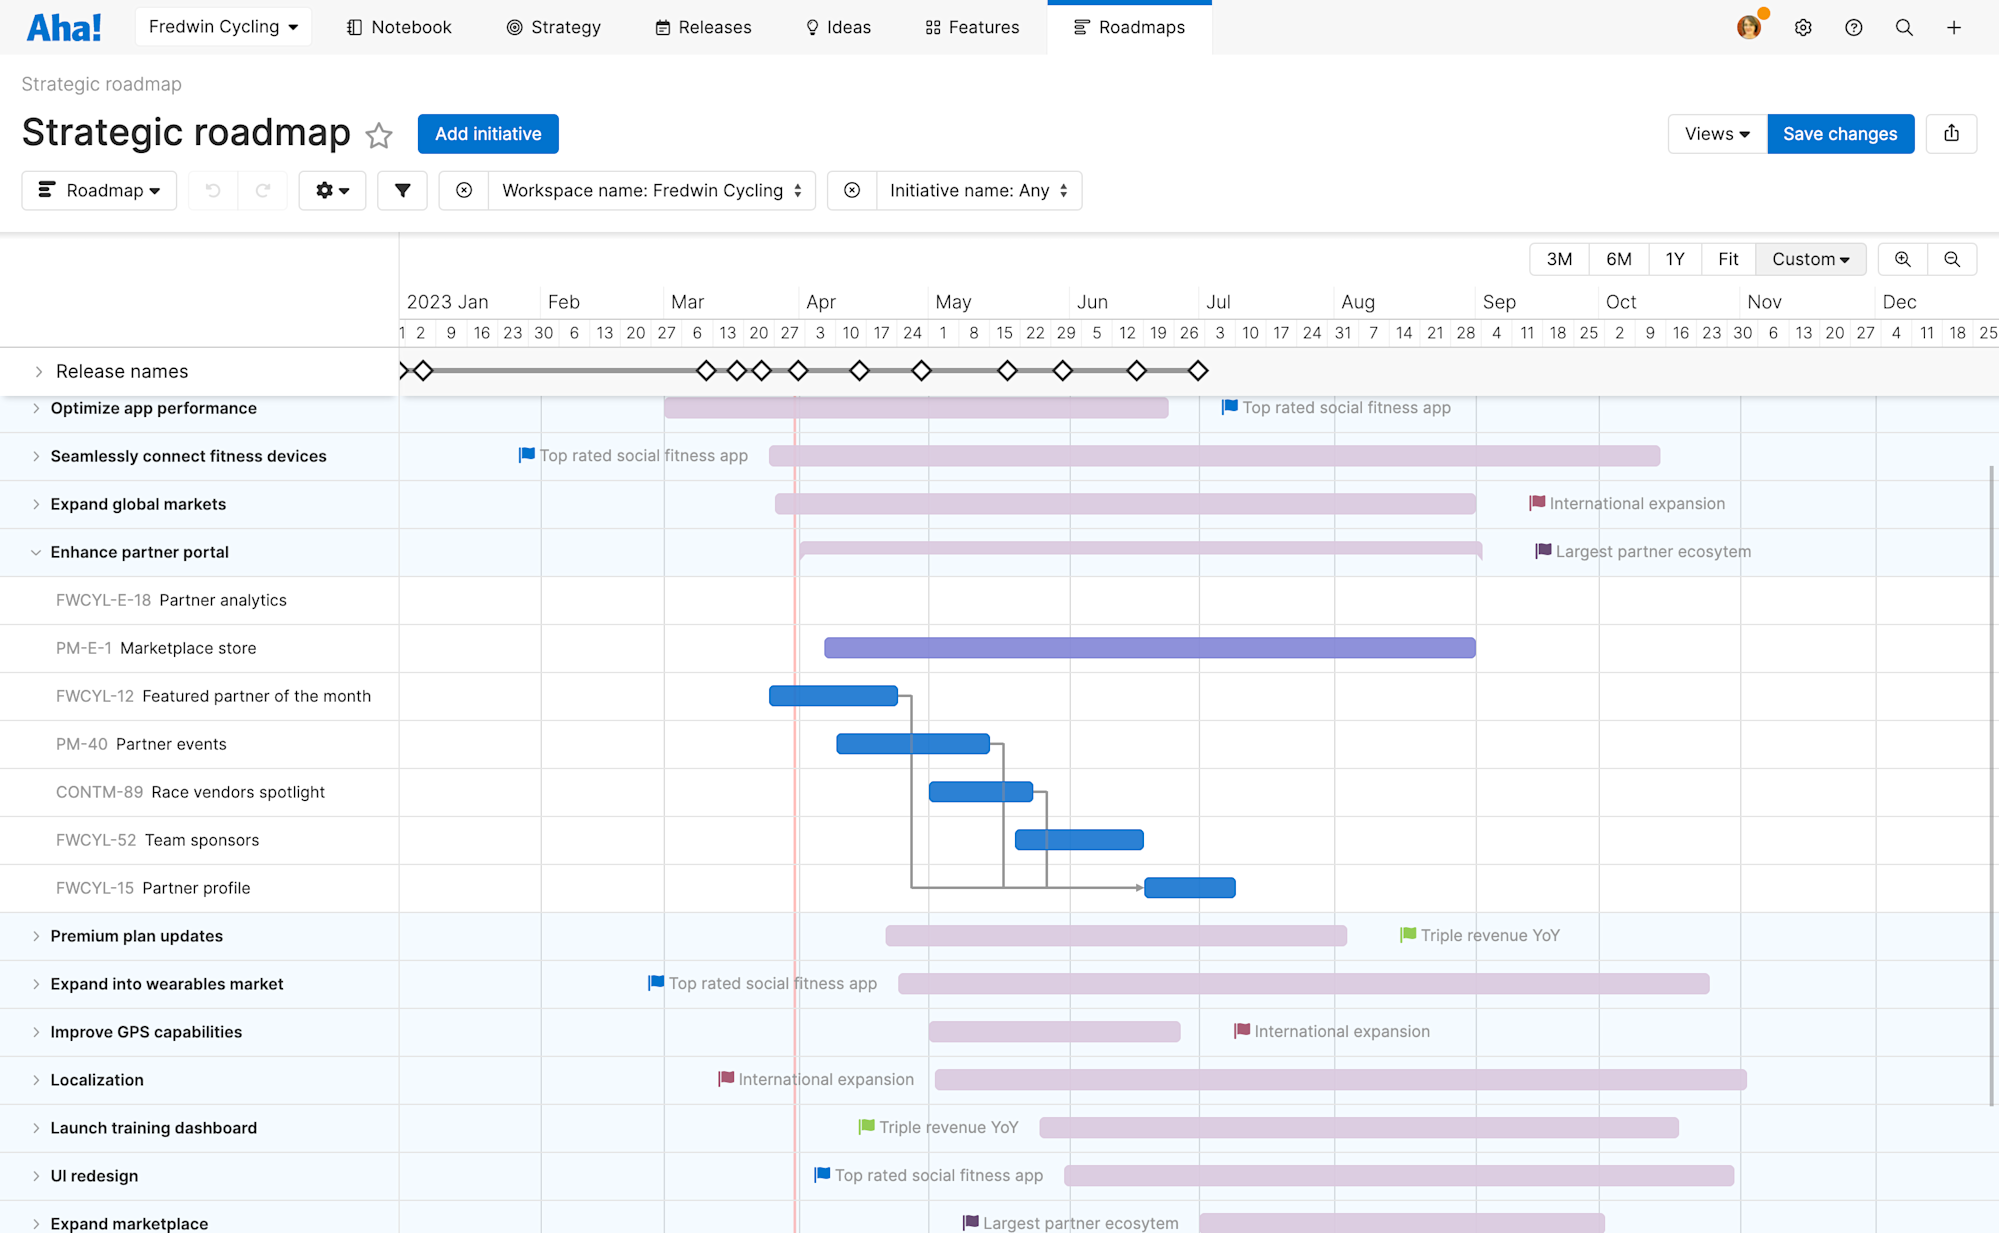
Task: Open search from the top navigation
Action: pos(1904,27)
